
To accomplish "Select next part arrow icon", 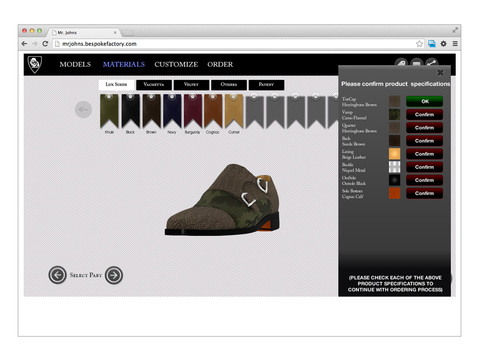I will 114,275.
